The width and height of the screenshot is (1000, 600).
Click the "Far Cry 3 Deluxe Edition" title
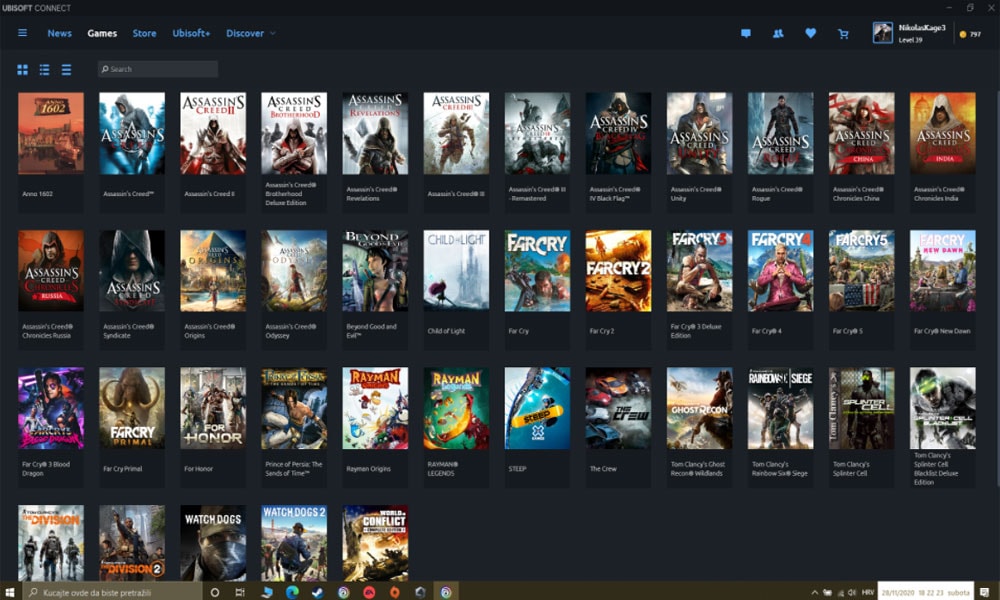click(x=696, y=331)
